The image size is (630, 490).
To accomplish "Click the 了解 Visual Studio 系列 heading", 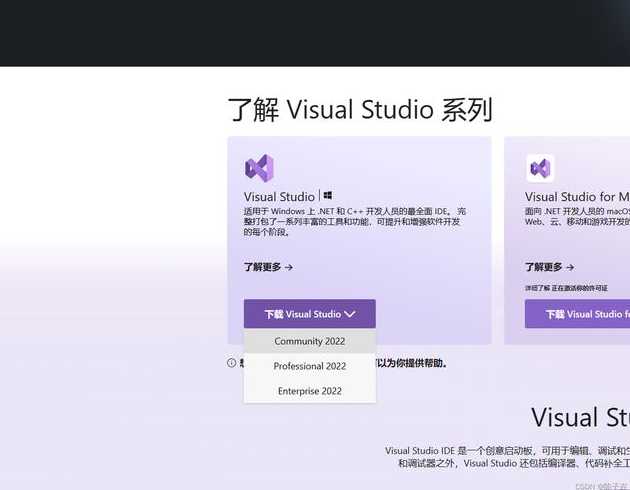I will pos(360,109).
